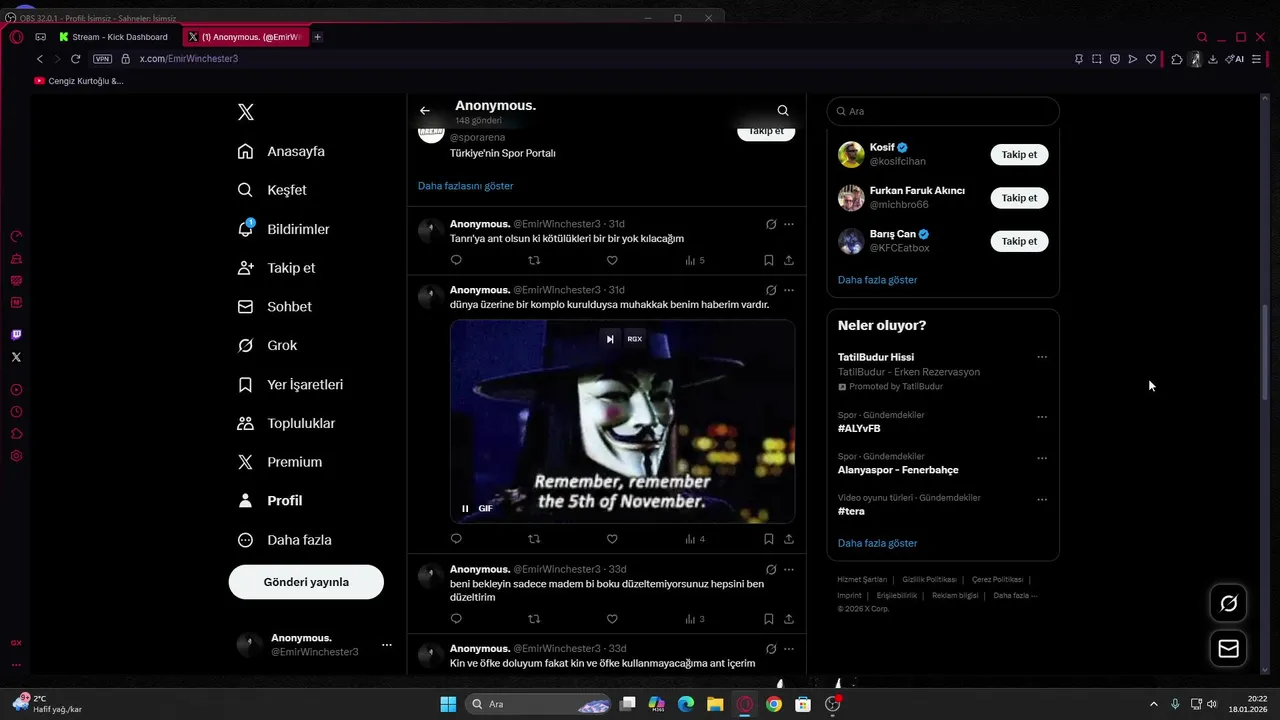The image size is (1280, 720).
Task: Open options for TatilBudur promoted trend
Action: point(1042,357)
